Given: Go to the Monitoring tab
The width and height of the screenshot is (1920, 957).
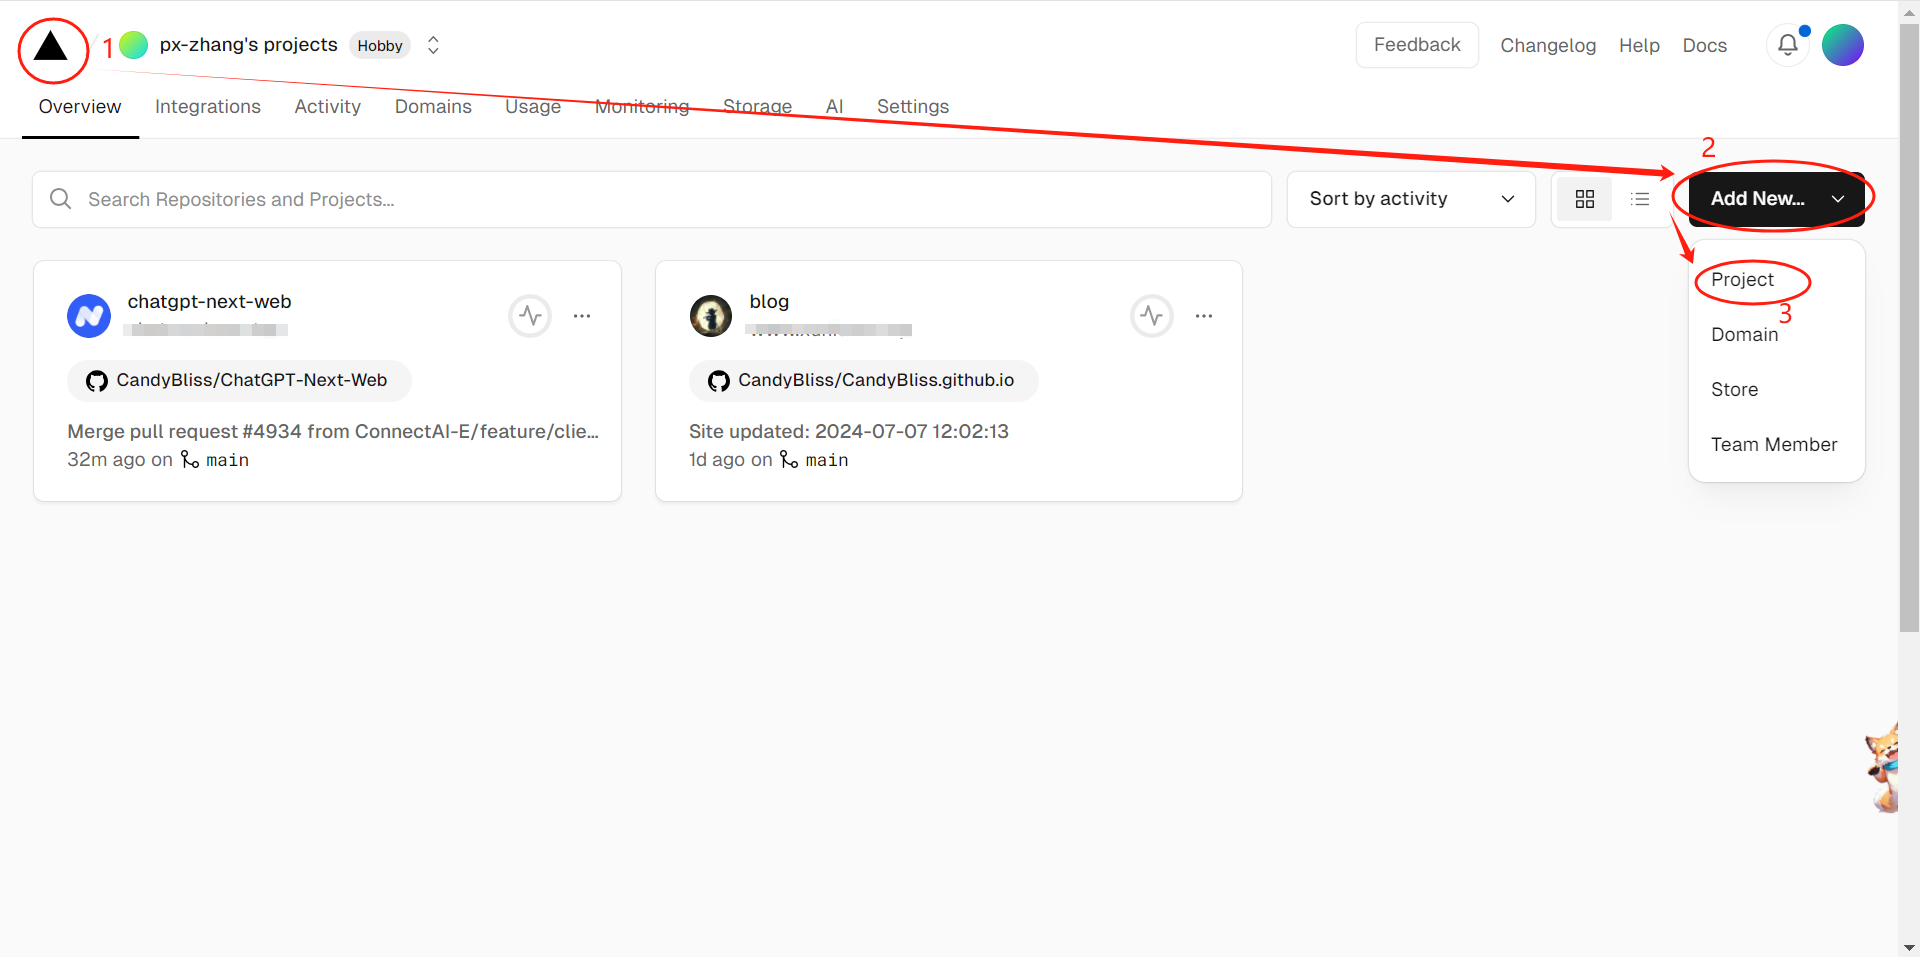Looking at the screenshot, I should (x=642, y=107).
